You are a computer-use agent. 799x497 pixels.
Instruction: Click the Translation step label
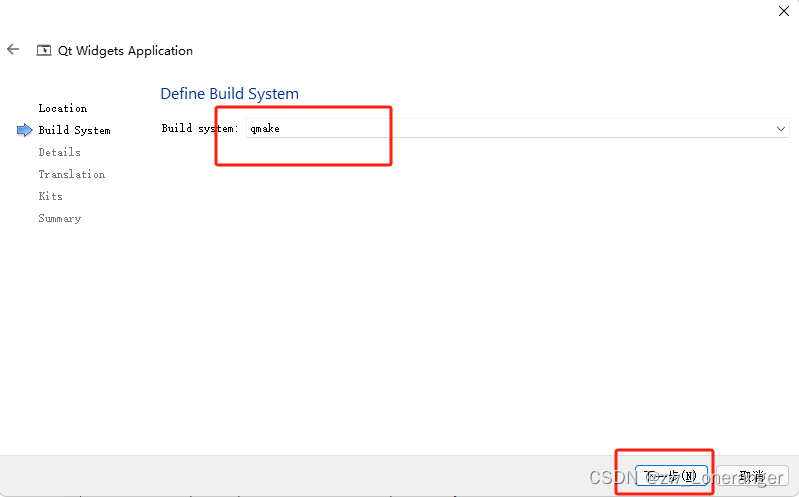click(72, 174)
